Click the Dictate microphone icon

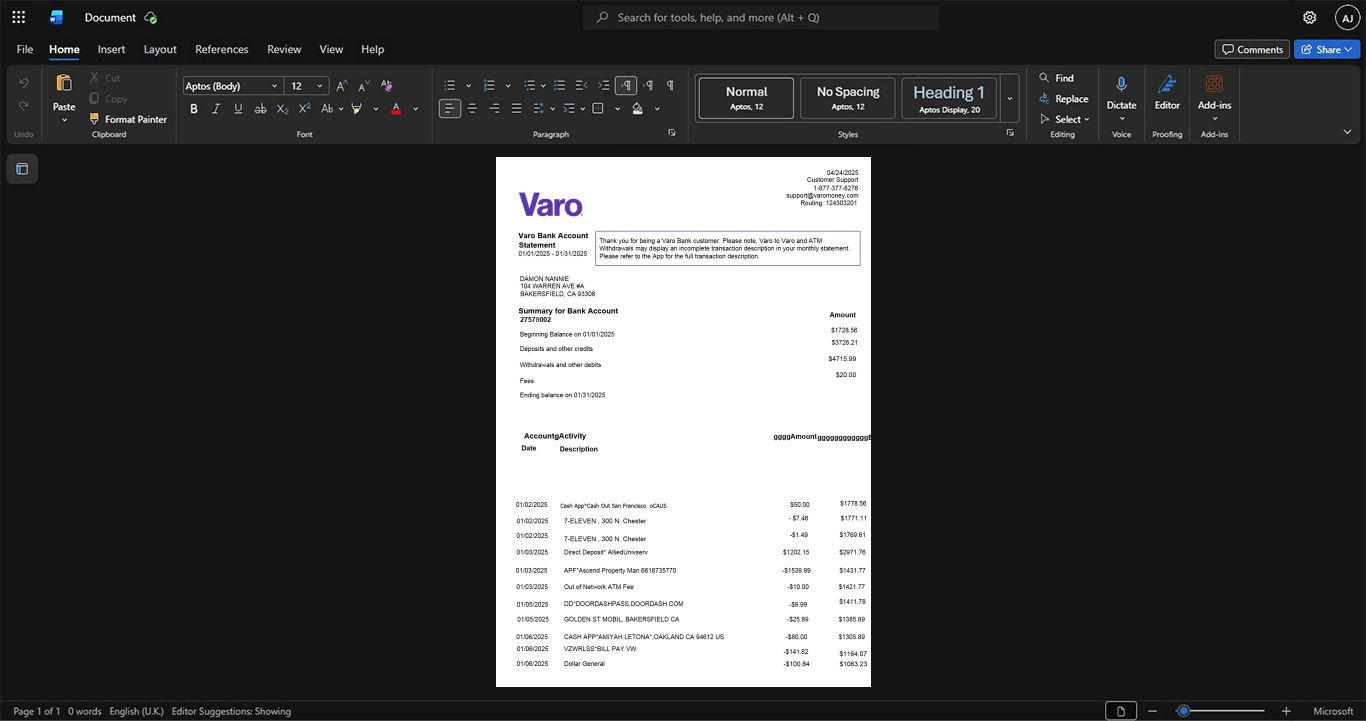click(1121, 85)
